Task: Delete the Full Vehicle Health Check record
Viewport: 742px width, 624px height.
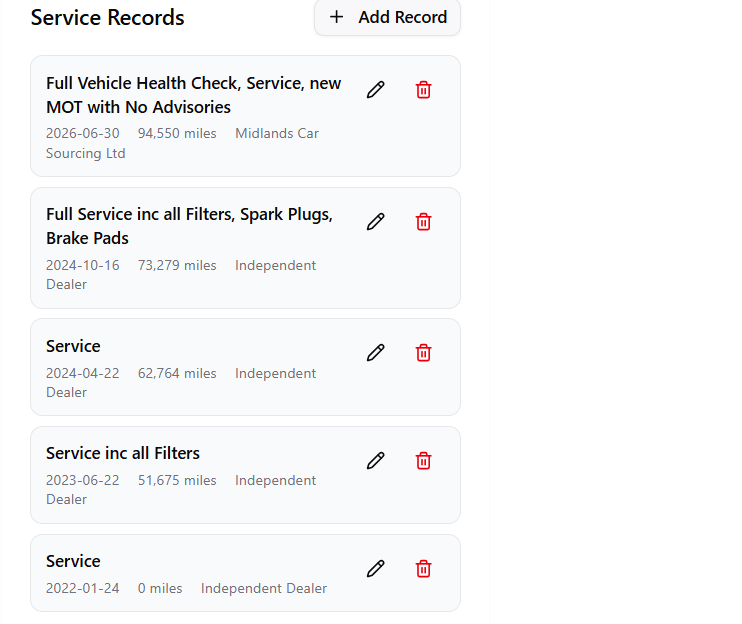Action: point(424,89)
